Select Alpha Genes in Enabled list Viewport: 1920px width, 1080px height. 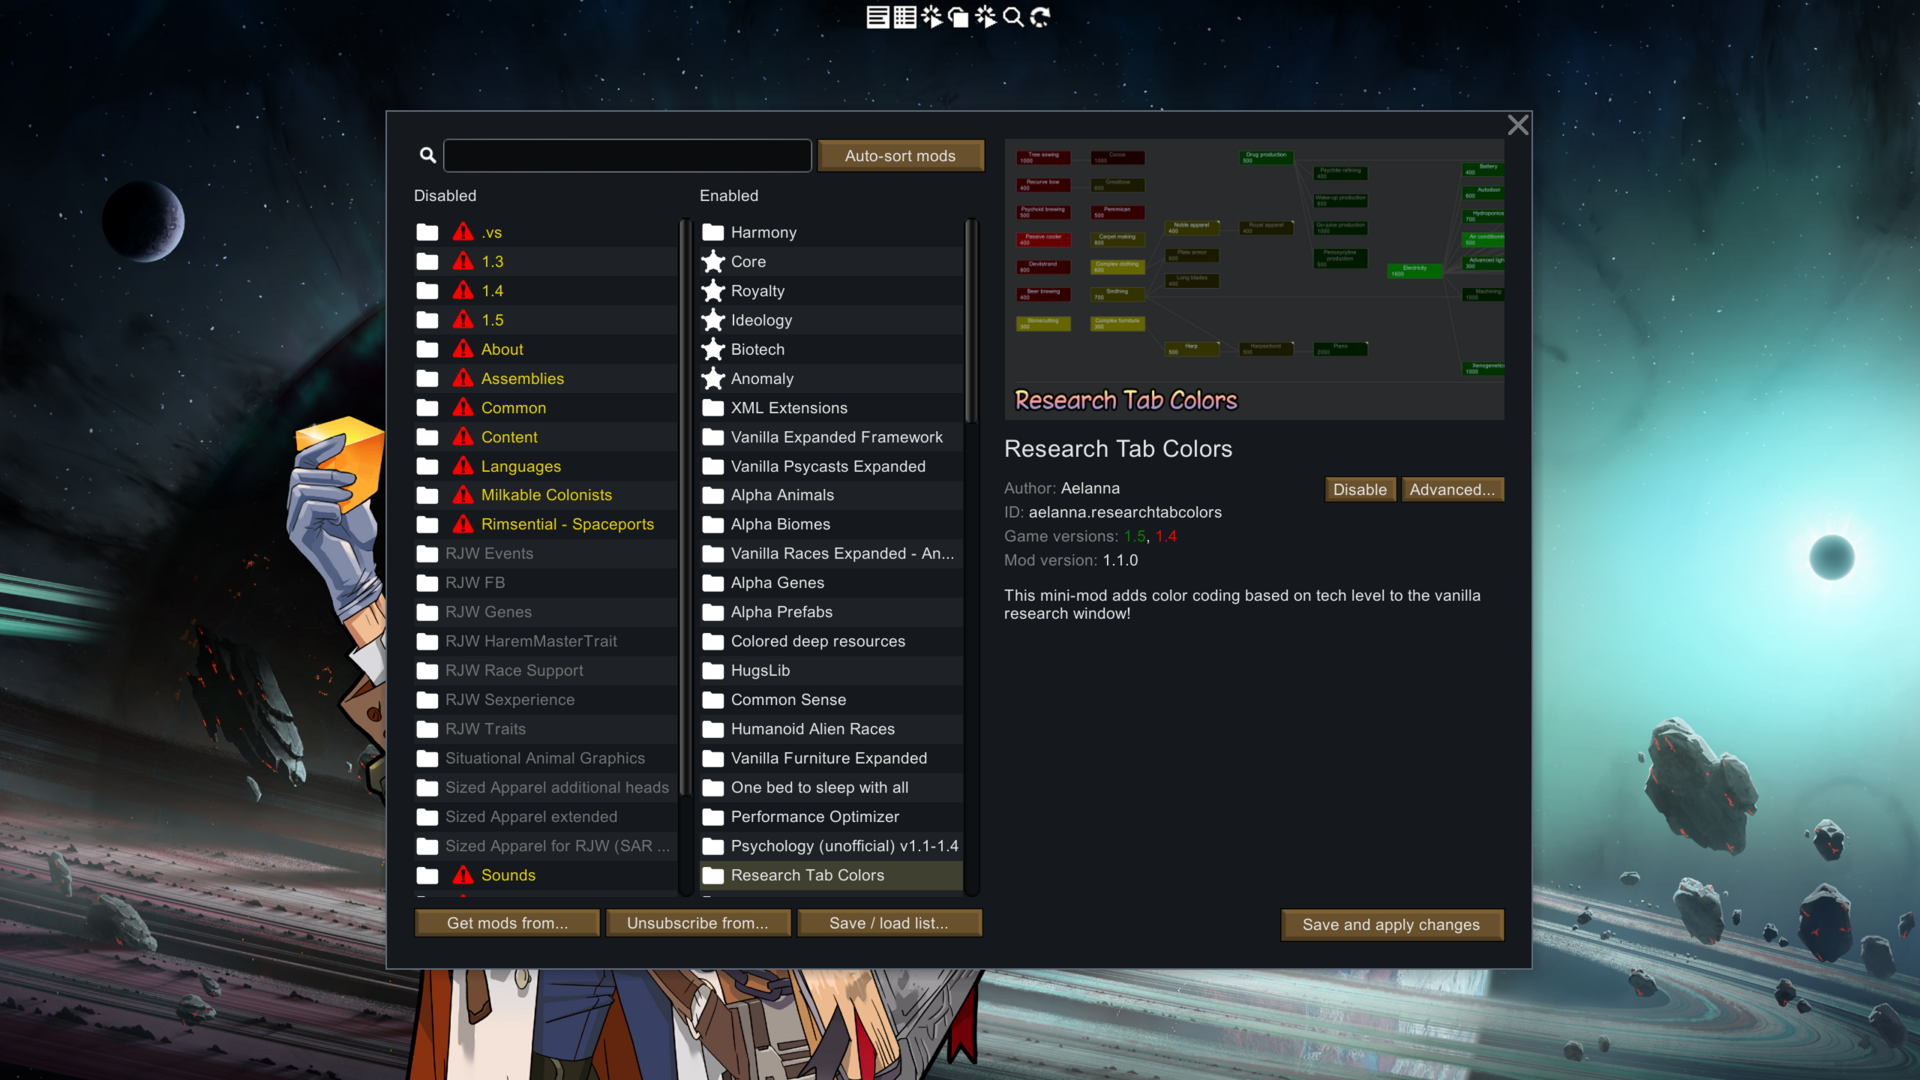point(831,583)
